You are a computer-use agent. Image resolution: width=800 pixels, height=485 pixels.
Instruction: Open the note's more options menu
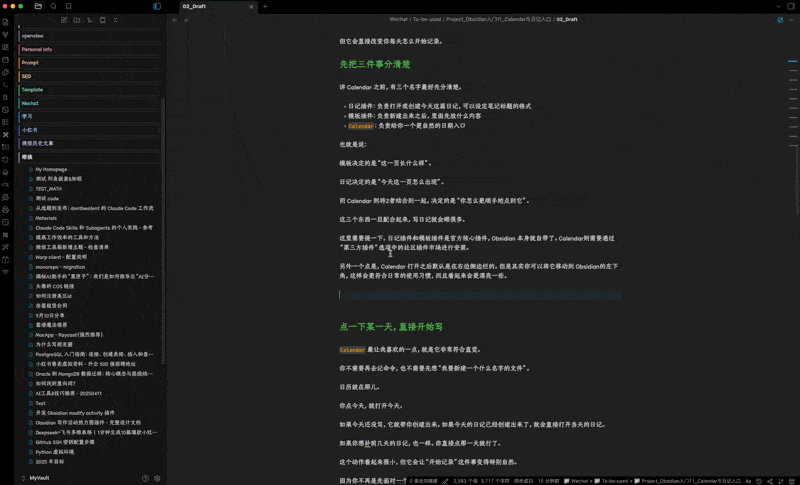pyautogui.click(x=791, y=20)
